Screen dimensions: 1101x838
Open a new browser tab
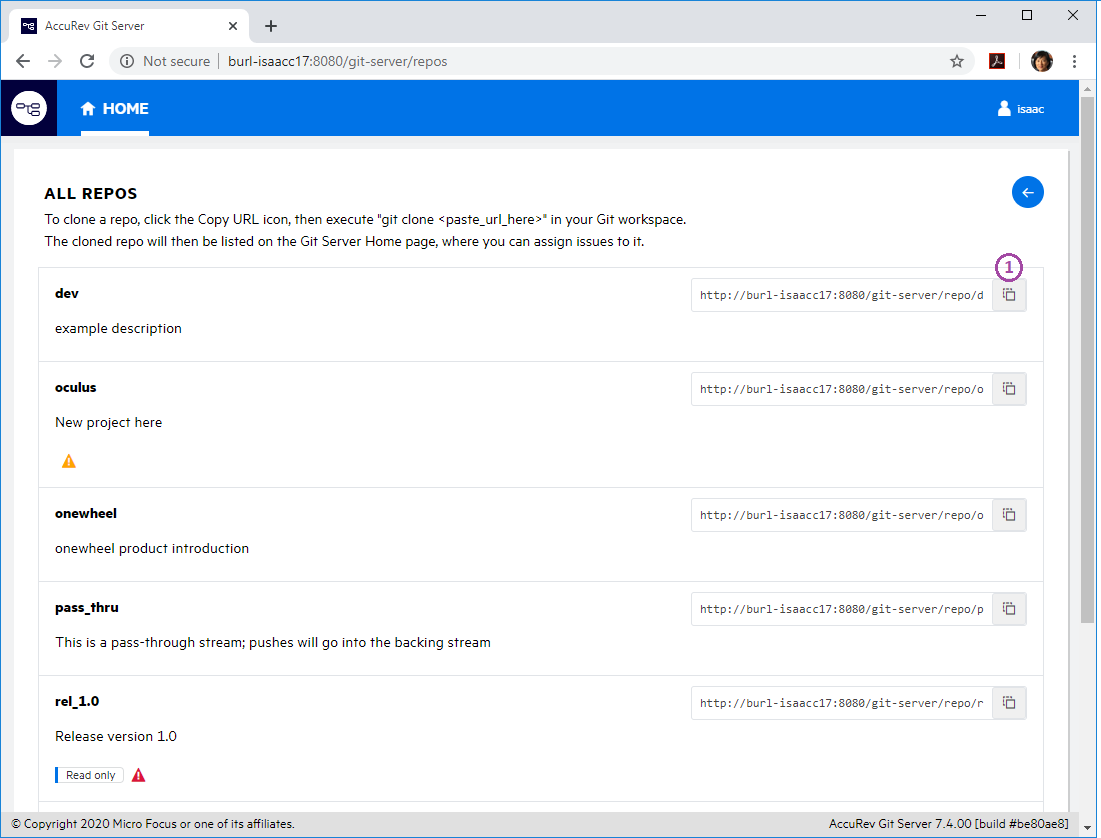[271, 26]
